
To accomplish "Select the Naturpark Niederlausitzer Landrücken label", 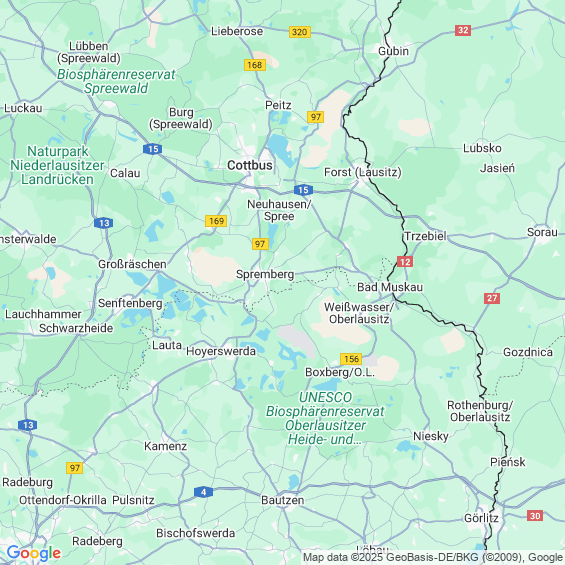I will [57, 165].
